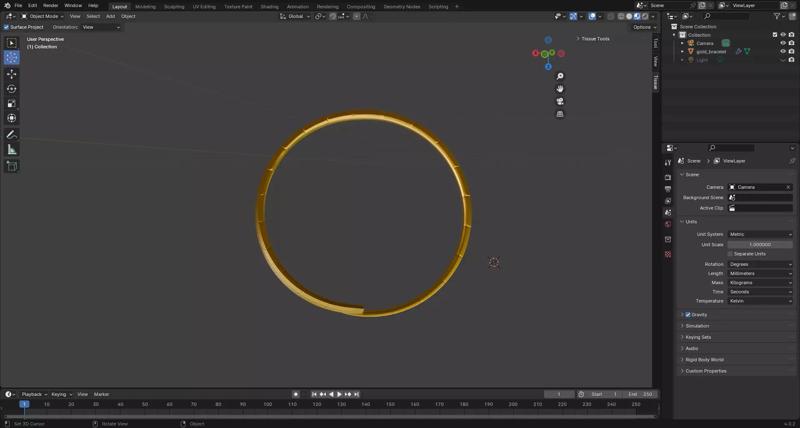Toggle Surface Project checkbox
The image size is (800, 428).
[x=7, y=27]
